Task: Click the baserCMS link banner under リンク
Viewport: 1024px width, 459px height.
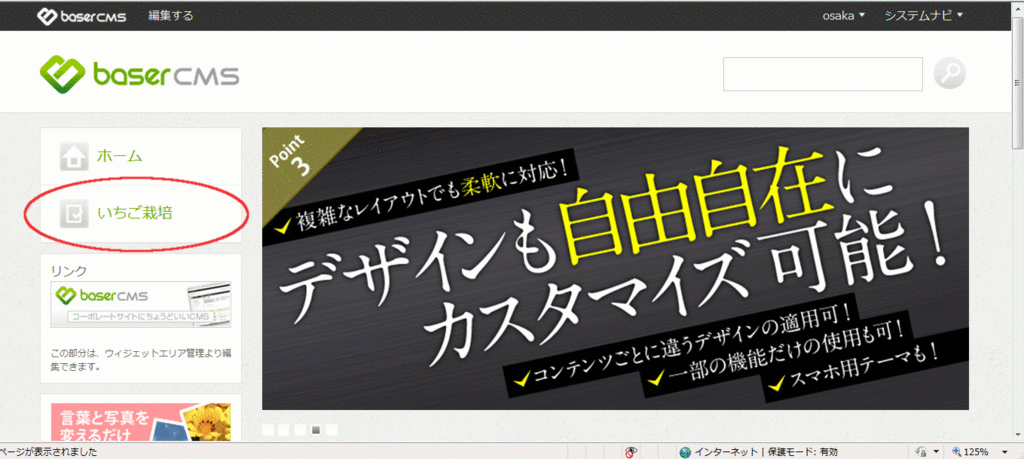Action: (x=141, y=304)
